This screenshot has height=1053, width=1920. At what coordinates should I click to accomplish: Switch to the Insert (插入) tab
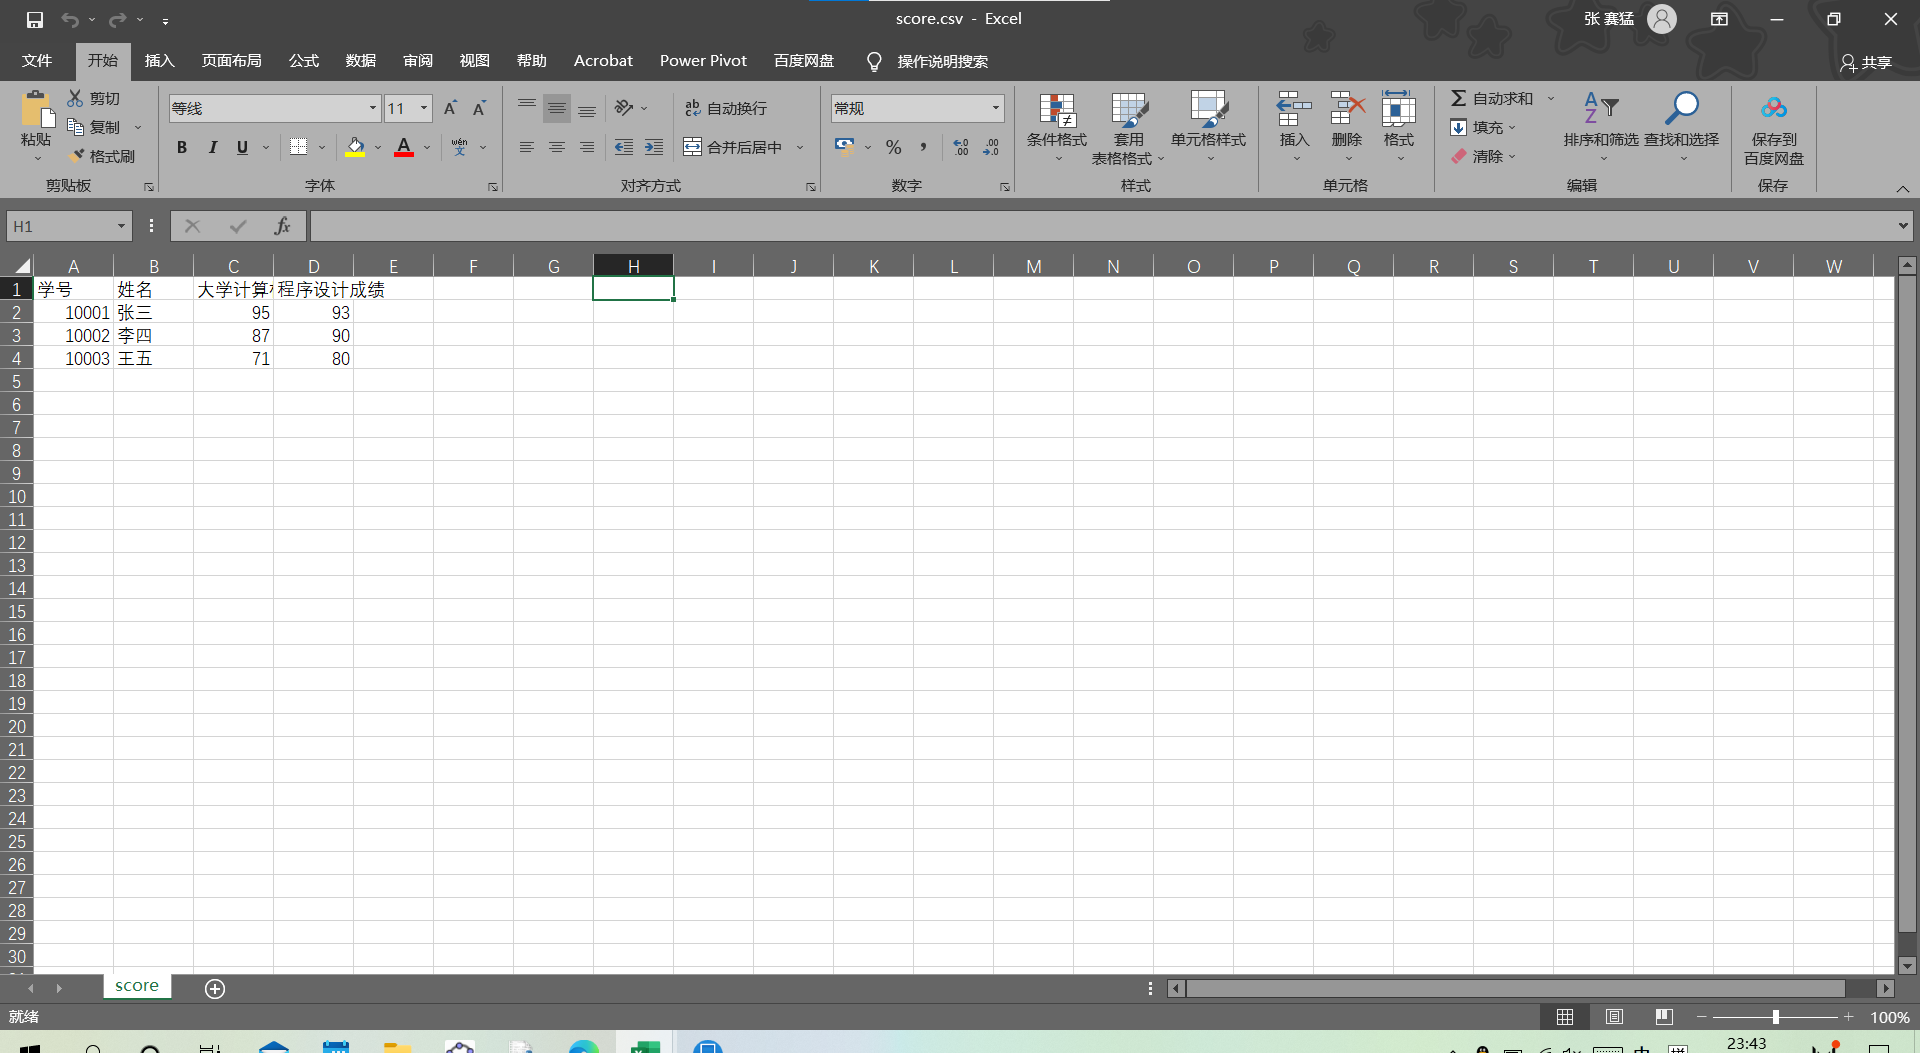click(160, 61)
